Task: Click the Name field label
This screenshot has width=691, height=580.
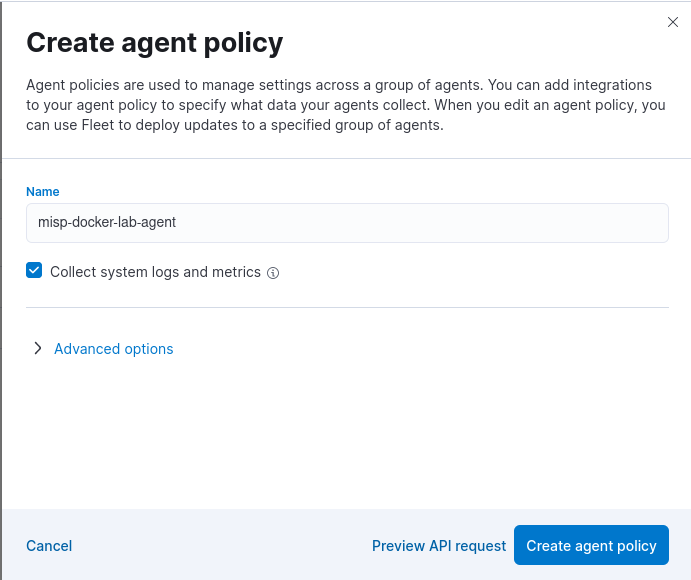Action: [43, 192]
